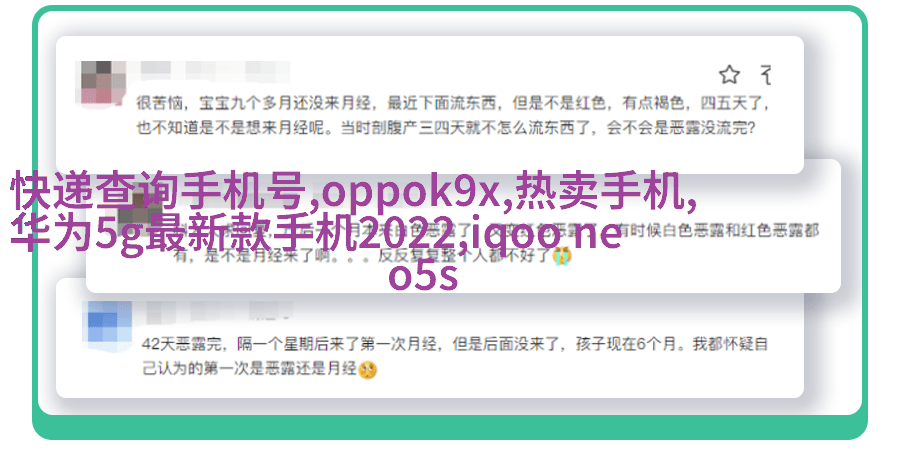Open the pink-gray pixelated avatar

click(101, 83)
